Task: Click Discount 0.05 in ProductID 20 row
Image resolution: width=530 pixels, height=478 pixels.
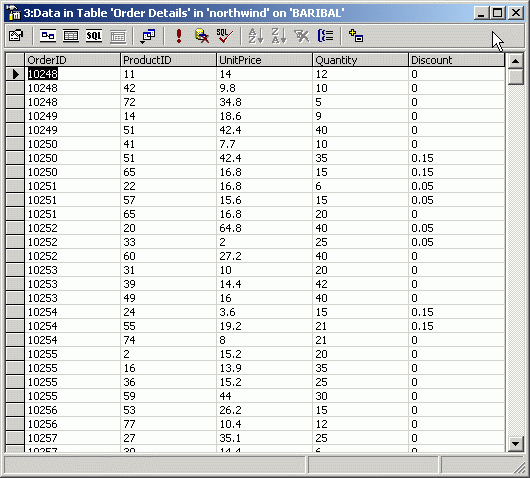Action: pyautogui.click(x=456, y=228)
